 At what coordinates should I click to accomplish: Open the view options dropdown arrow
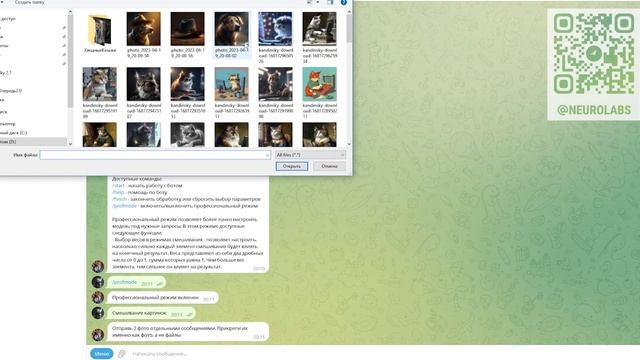(x=318, y=2)
